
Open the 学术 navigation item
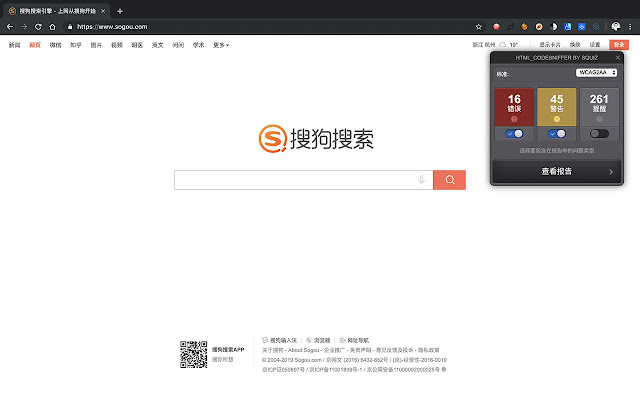click(x=198, y=45)
